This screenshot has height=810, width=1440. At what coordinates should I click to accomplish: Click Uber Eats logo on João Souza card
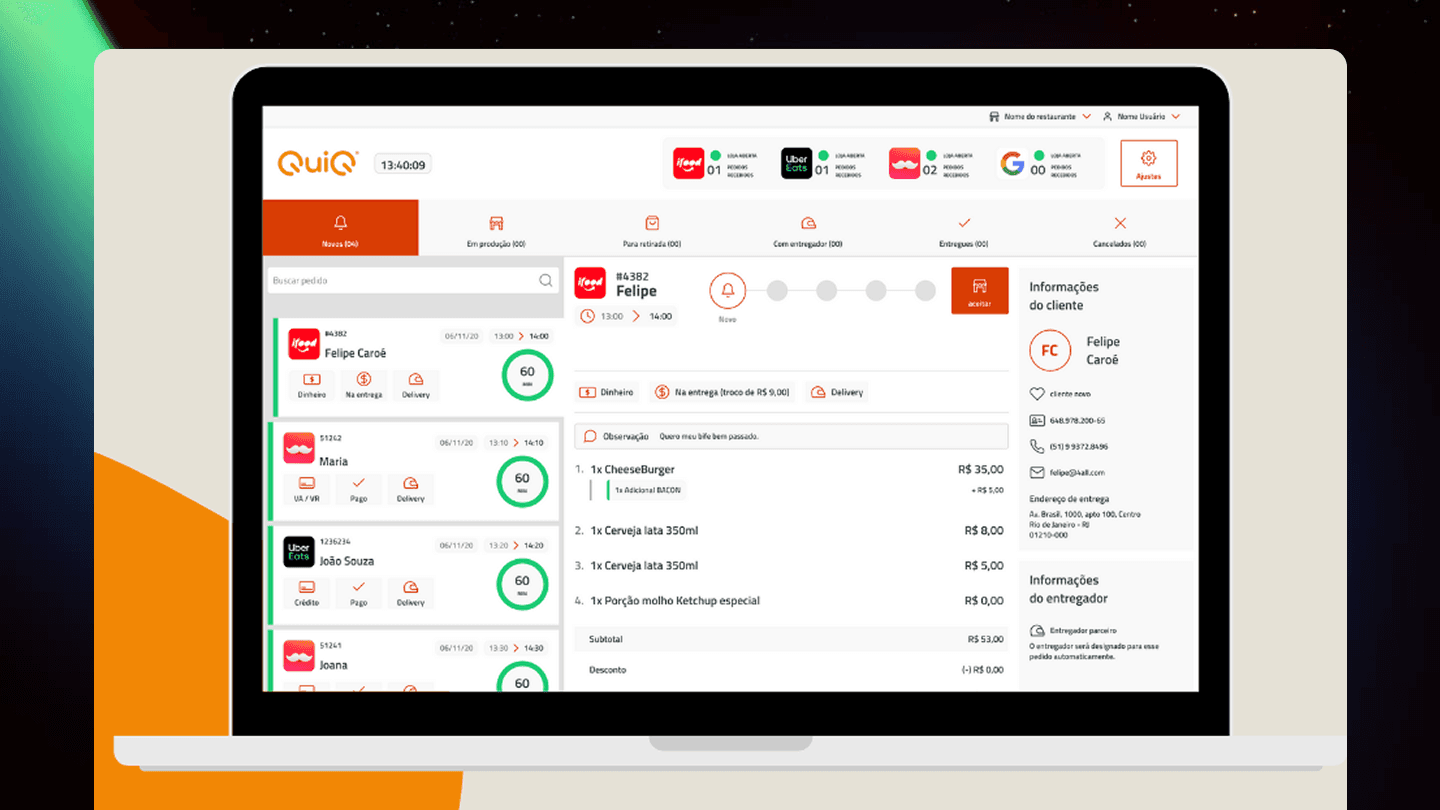tap(299, 552)
